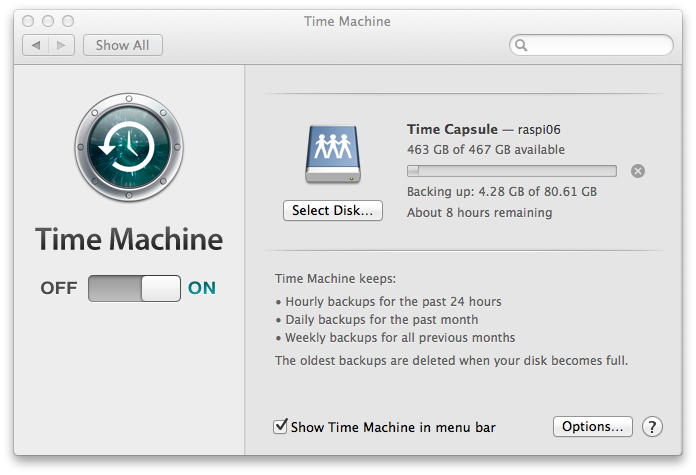Click 'The oldest backups are deleted' sentence
The height and width of the screenshot is (475, 696).
point(451,360)
